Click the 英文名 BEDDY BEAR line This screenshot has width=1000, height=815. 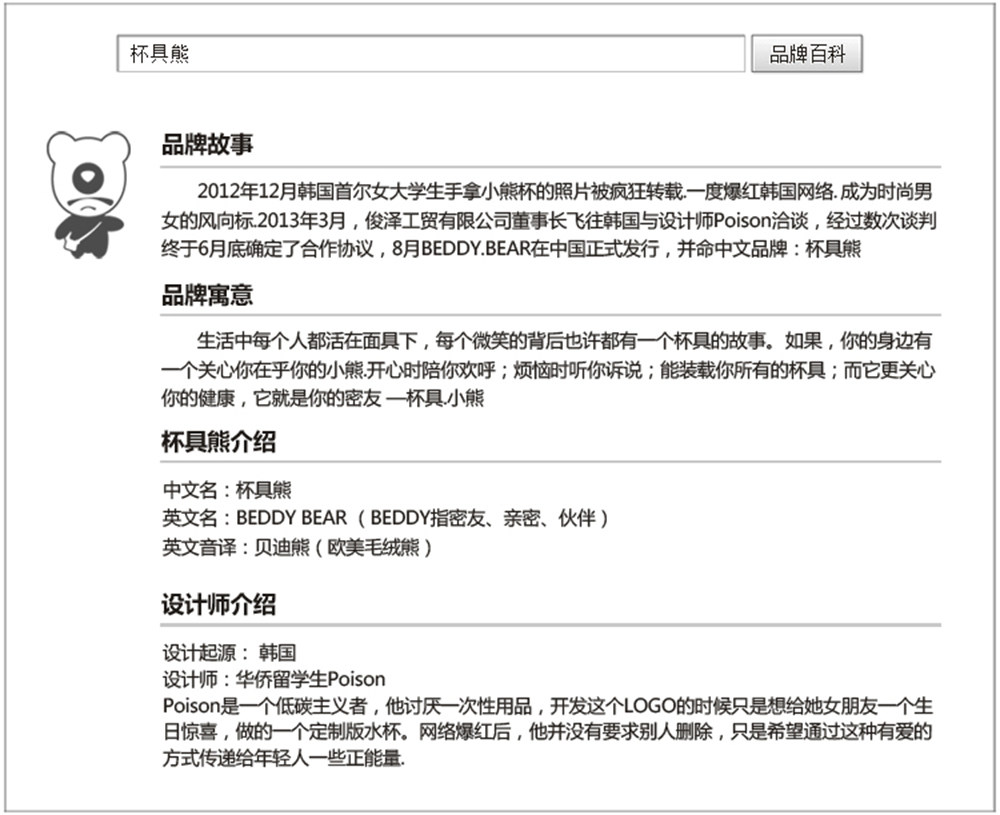386,518
